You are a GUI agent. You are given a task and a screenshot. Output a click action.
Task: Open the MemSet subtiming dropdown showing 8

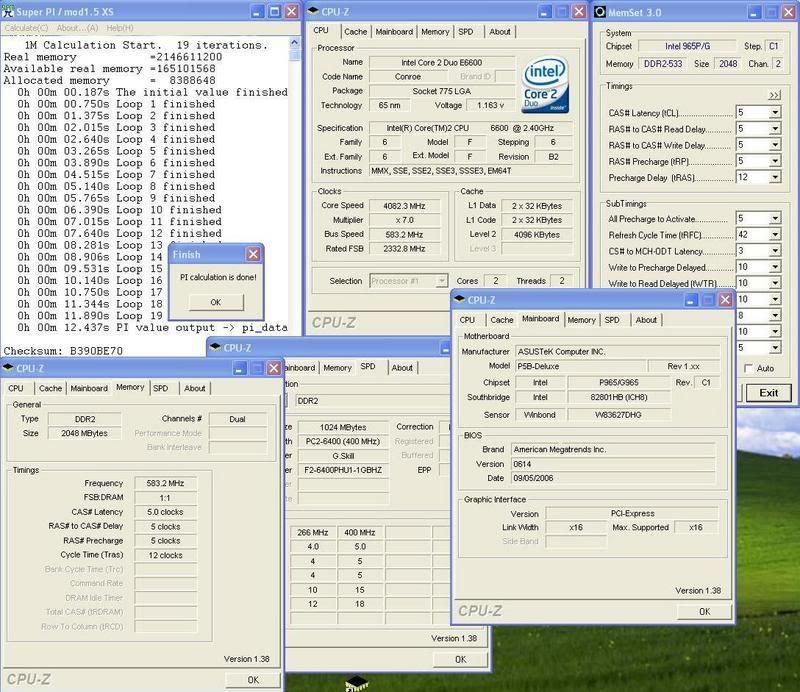tap(775, 315)
